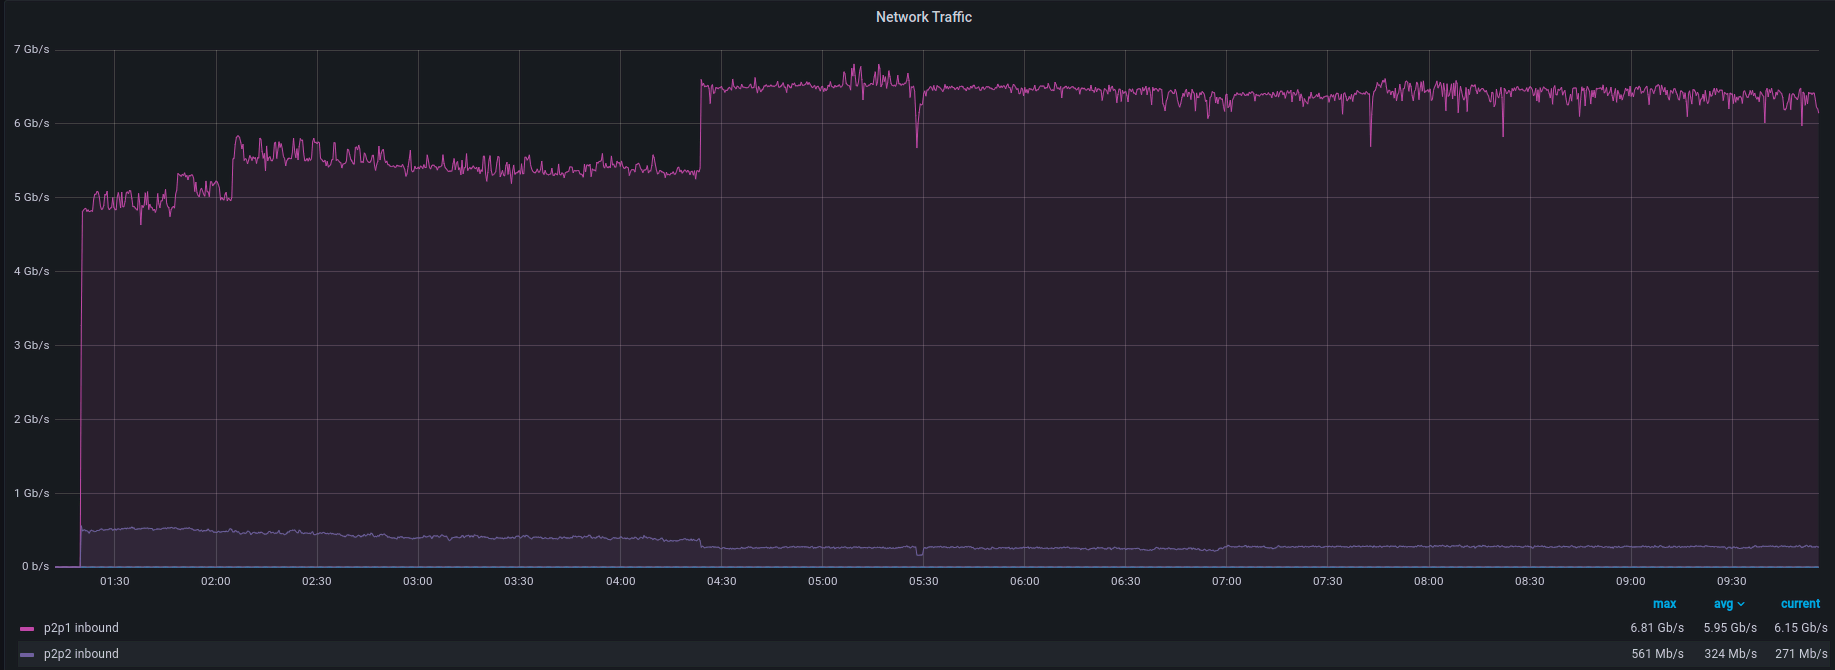Toggle the p2p1 inbound series in legend

pos(81,628)
